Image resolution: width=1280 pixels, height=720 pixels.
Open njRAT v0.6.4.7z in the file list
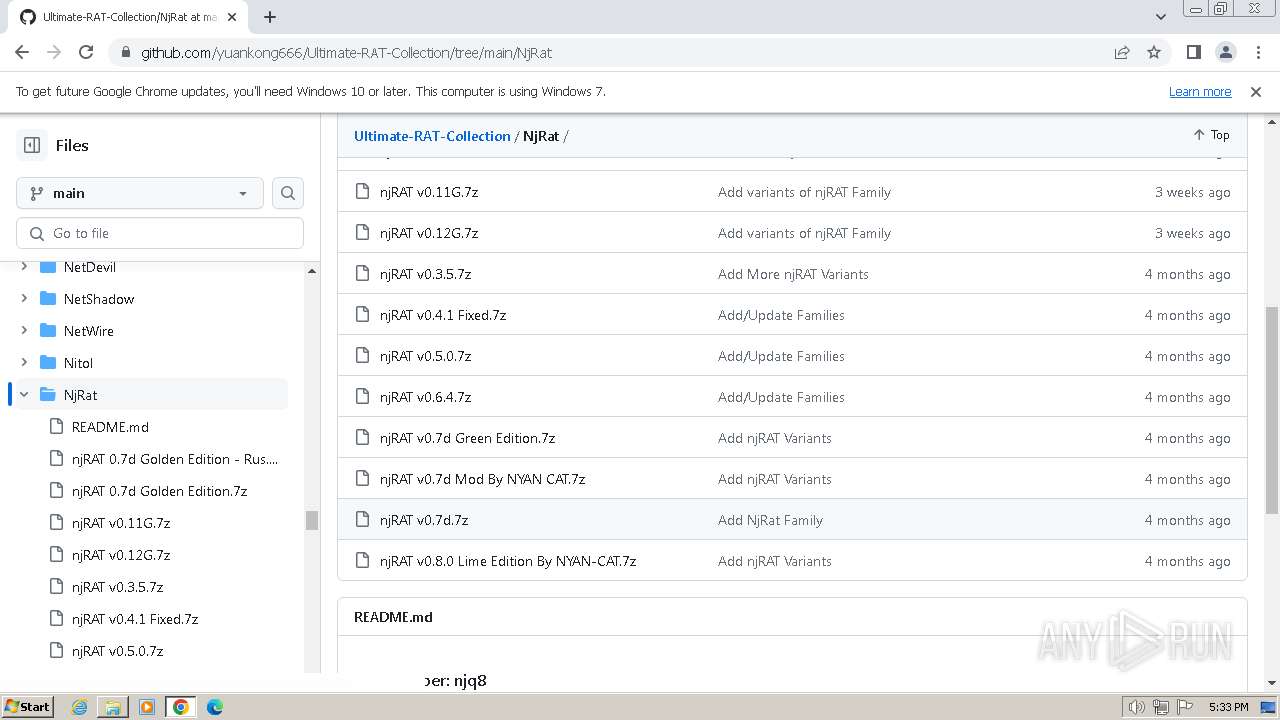point(425,397)
